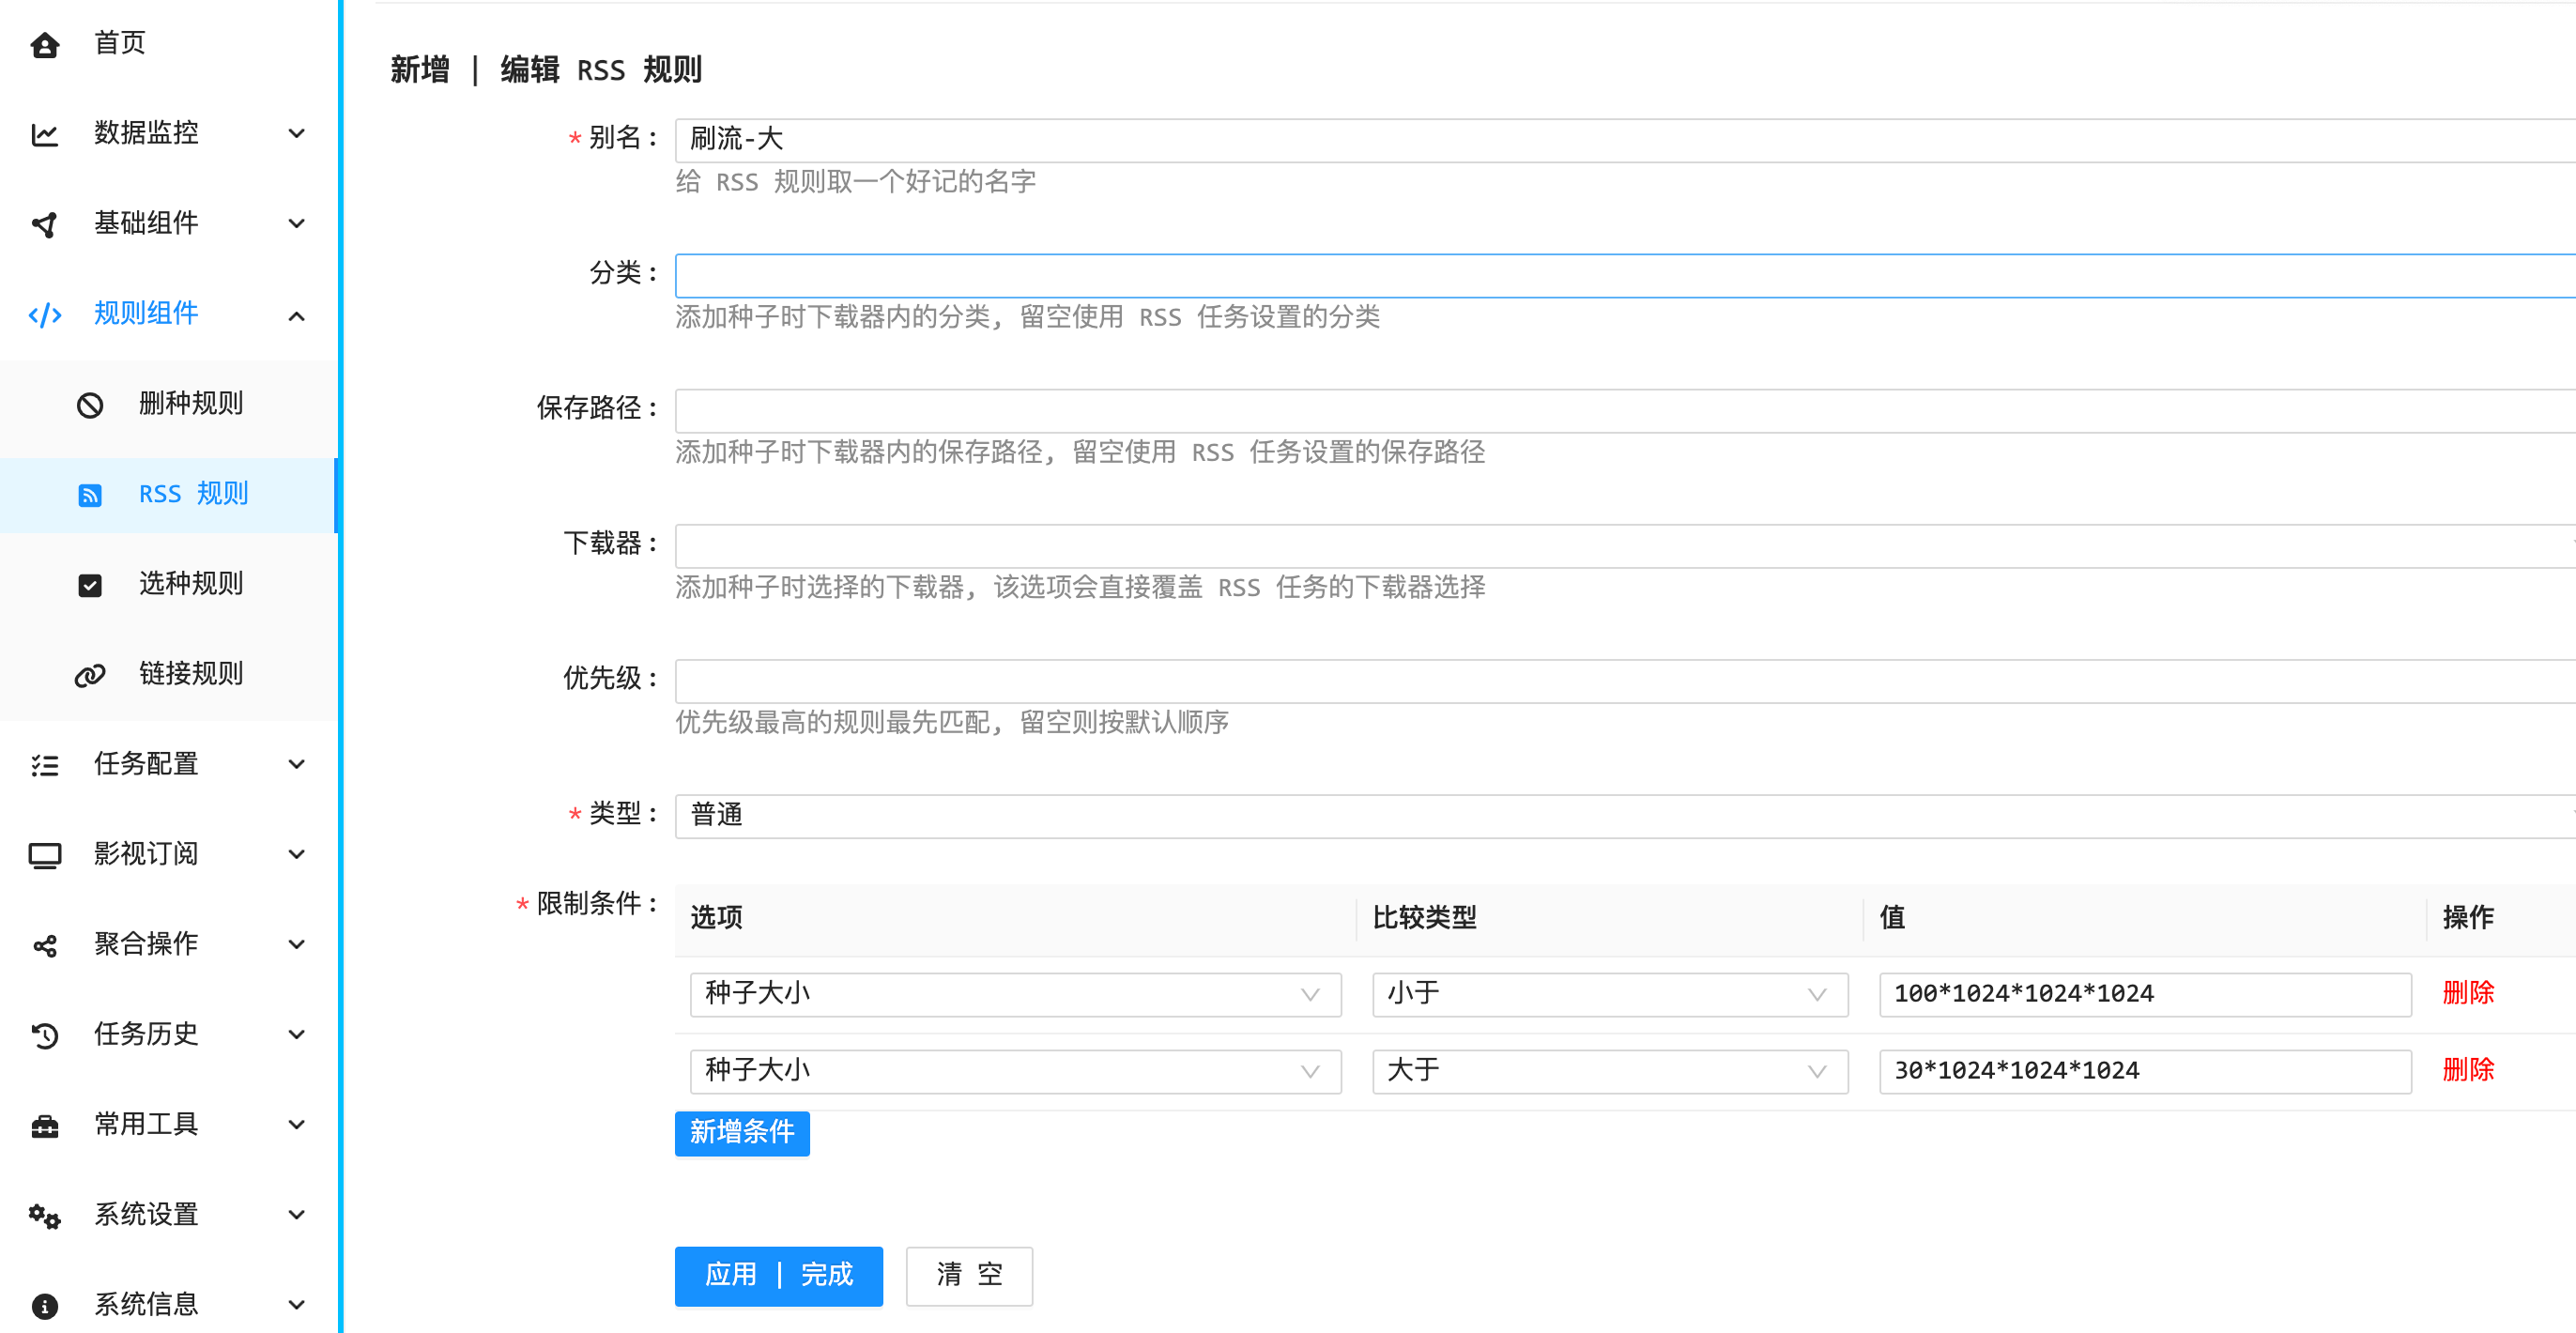Expand the 任务配置 menu chevron
Screen dimensions: 2576x1333
pyautogui.click(x=296, y=765)
